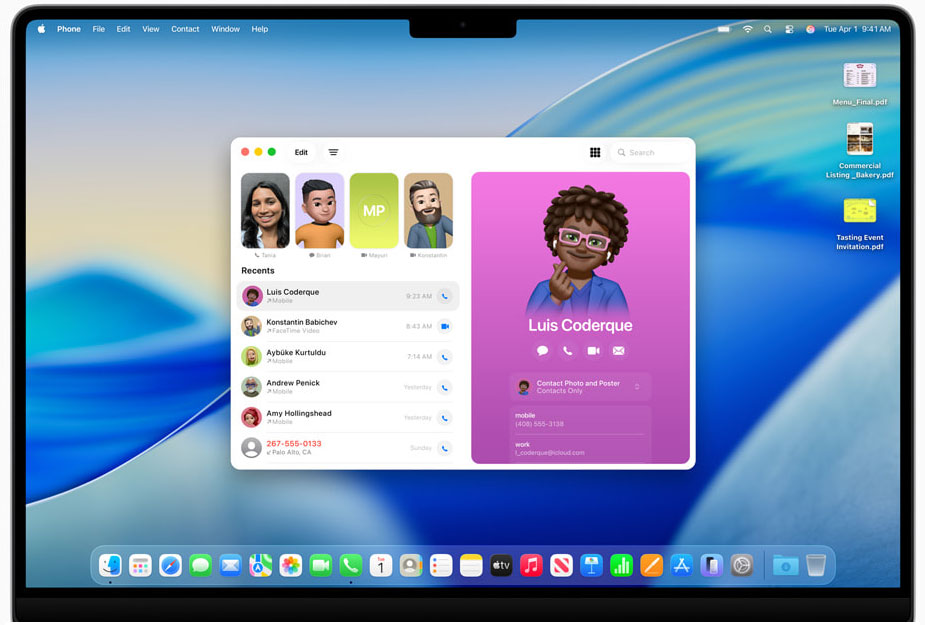Compose an email via the envelope icon on Luis's card
This screenshot has width=925, height=625.
click(618, 351)
